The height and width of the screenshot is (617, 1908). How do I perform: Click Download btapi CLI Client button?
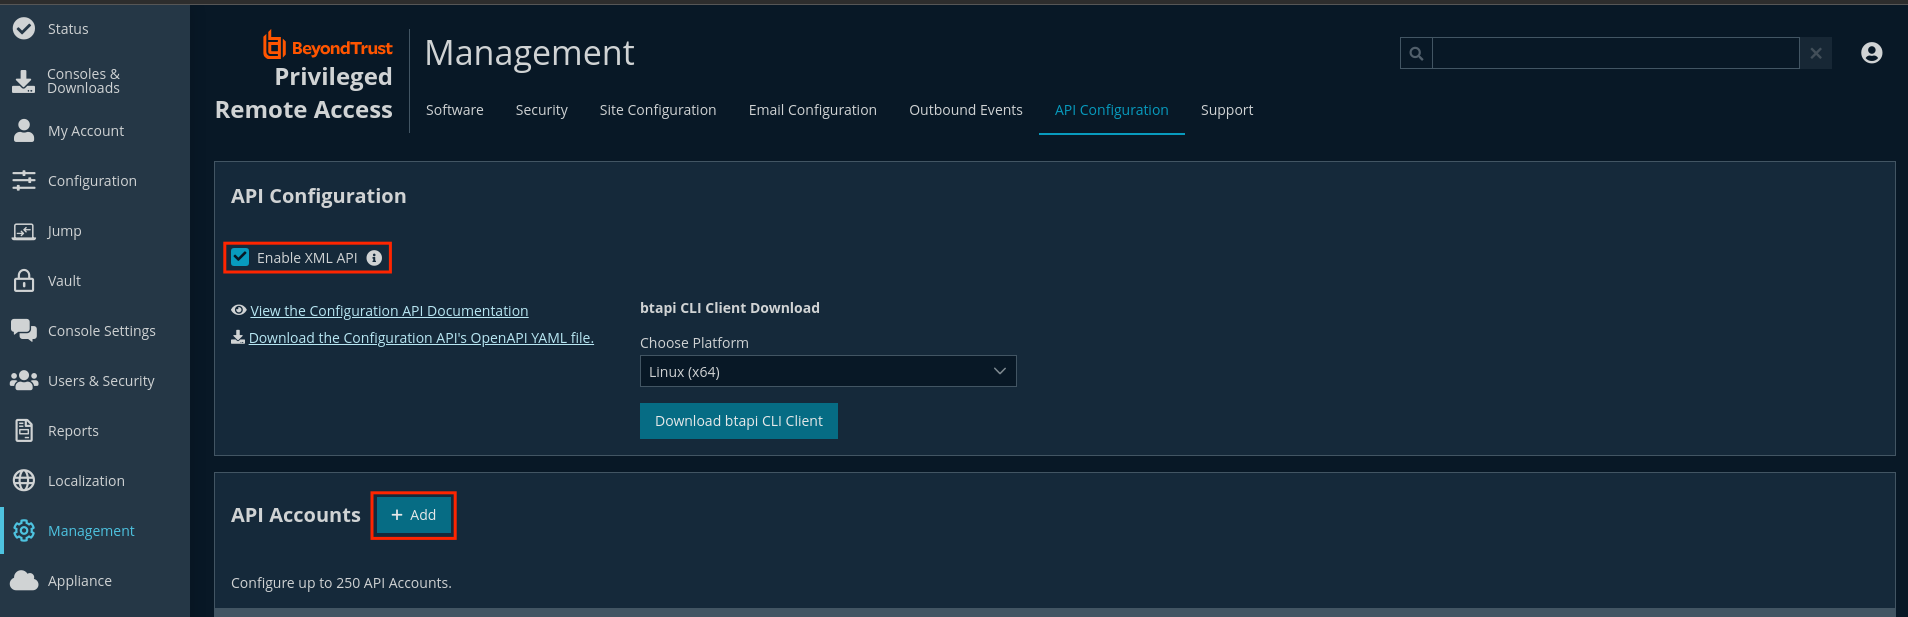[x=739, y=421]
